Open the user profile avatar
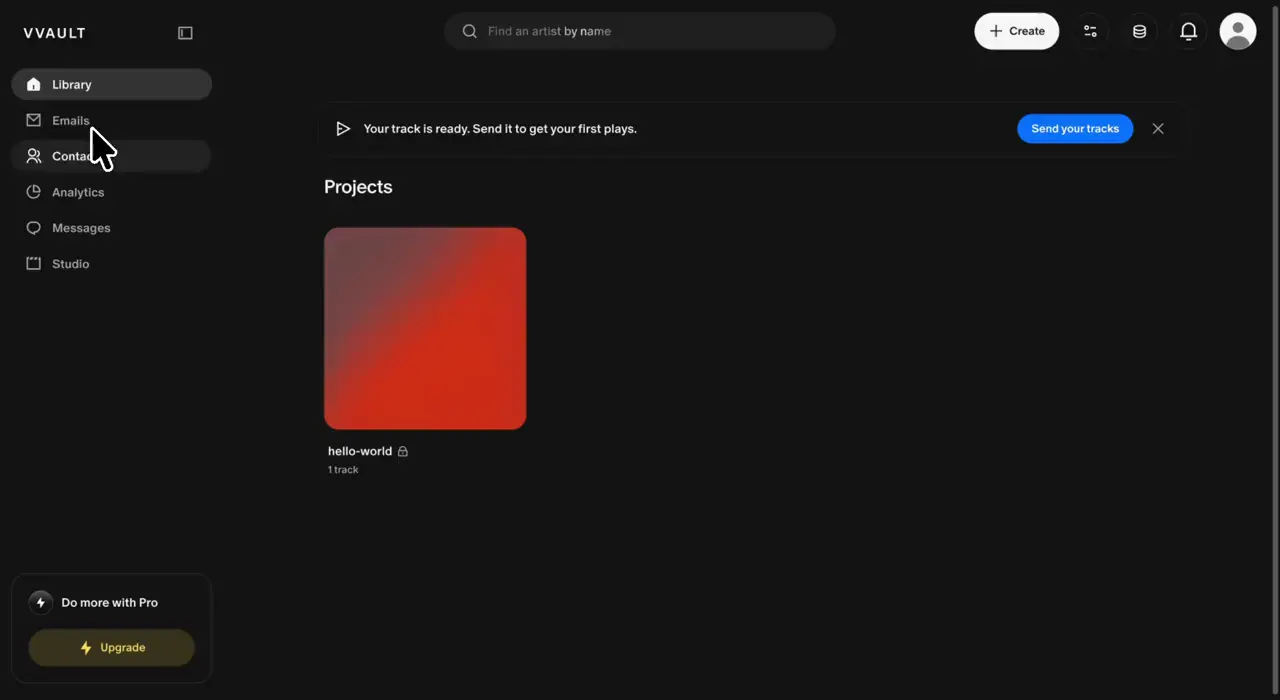The image size is (1280, 700). [x=1238, y=31]
